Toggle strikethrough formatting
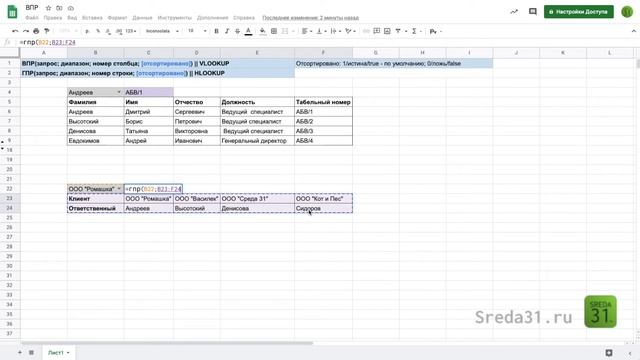640x360 pixels. click(x=238, y=31)
